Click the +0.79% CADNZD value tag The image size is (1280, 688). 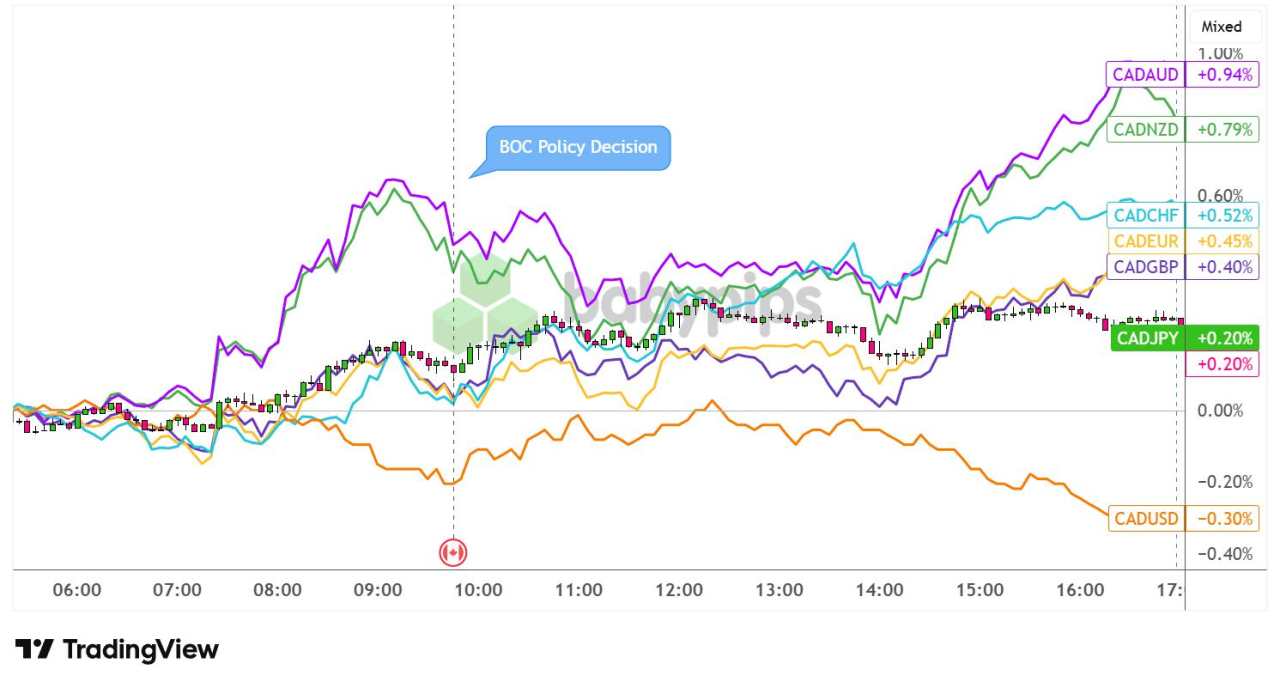tap(1221, 129)
